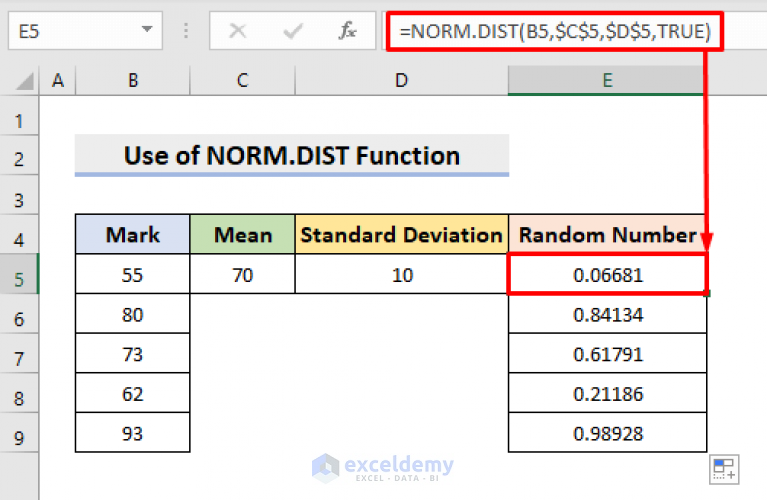
Task: Select cell with value 0.06681
Action: tap(608, 274)
